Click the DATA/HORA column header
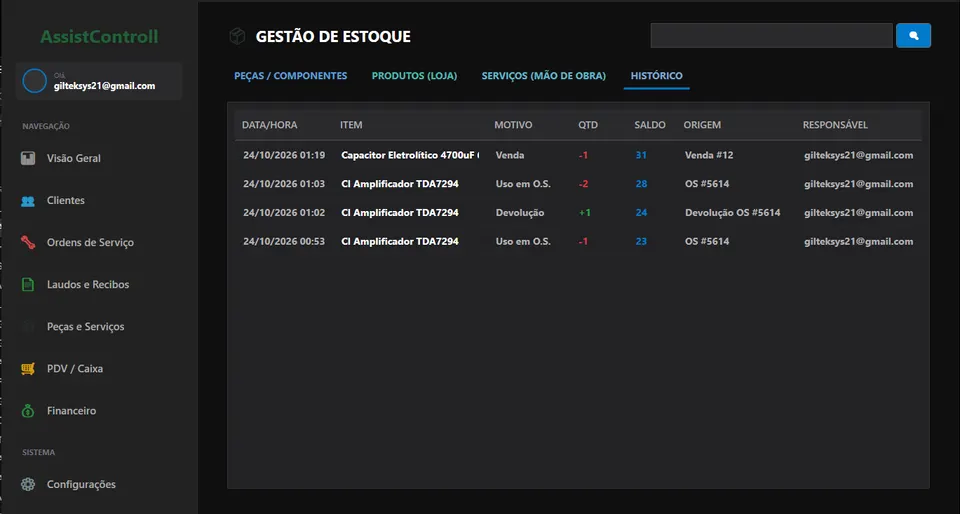The height and width of the screenshot is (514, 960). (x=269, y=125)
